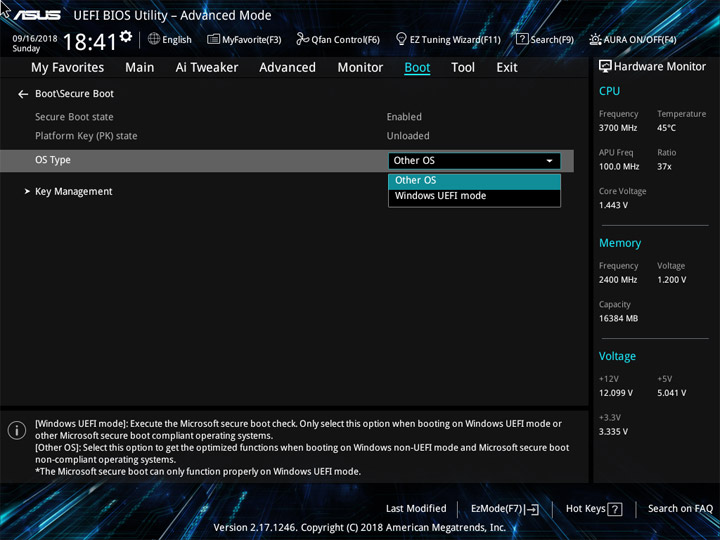Click the 3700 MHz CPU frequency value
Image resolution: width=720 pixels, height=540 pixels.
tap(618, 128)
